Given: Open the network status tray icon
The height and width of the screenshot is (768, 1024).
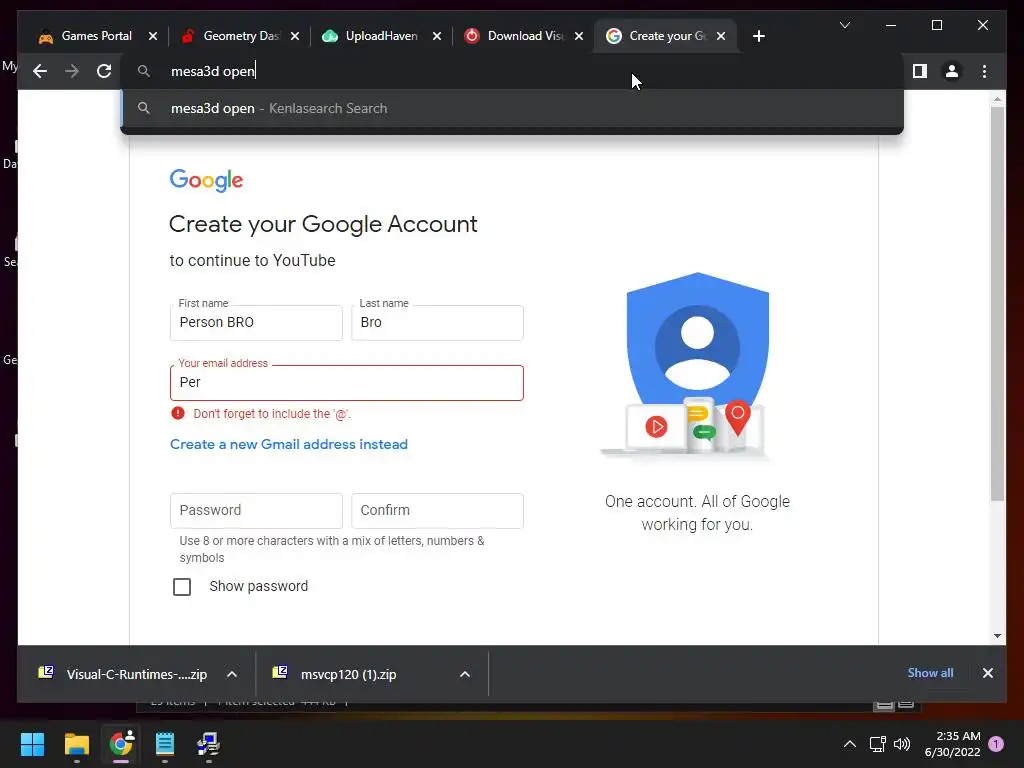Looking at the screenshot, I should pyautogui.click(x=878, y=744).
